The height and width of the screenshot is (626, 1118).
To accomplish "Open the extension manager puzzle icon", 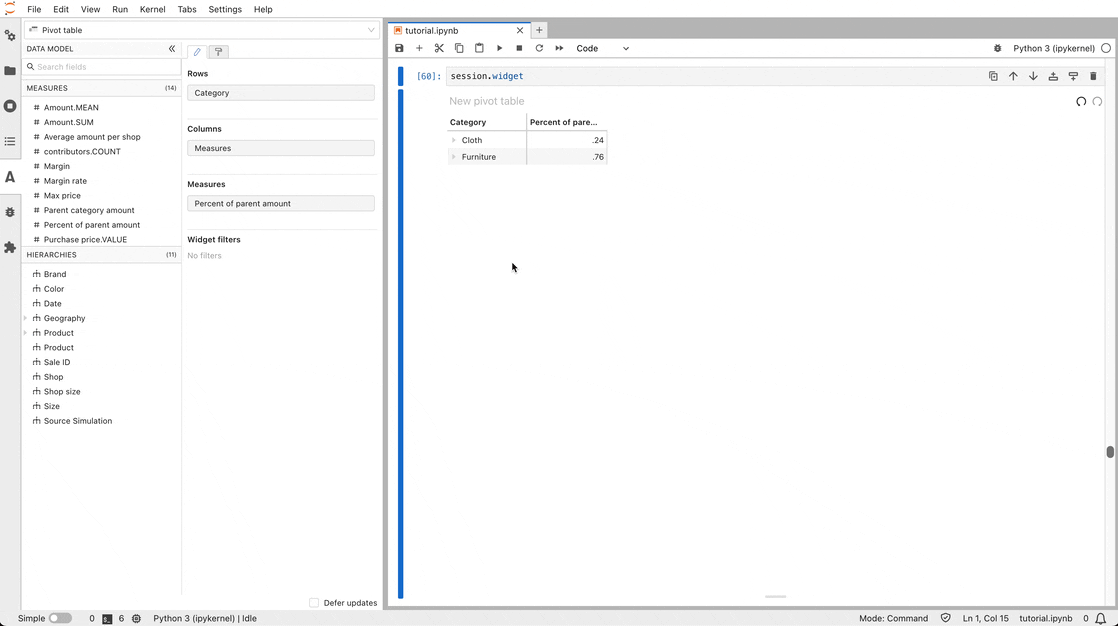I will click(10, 247).
